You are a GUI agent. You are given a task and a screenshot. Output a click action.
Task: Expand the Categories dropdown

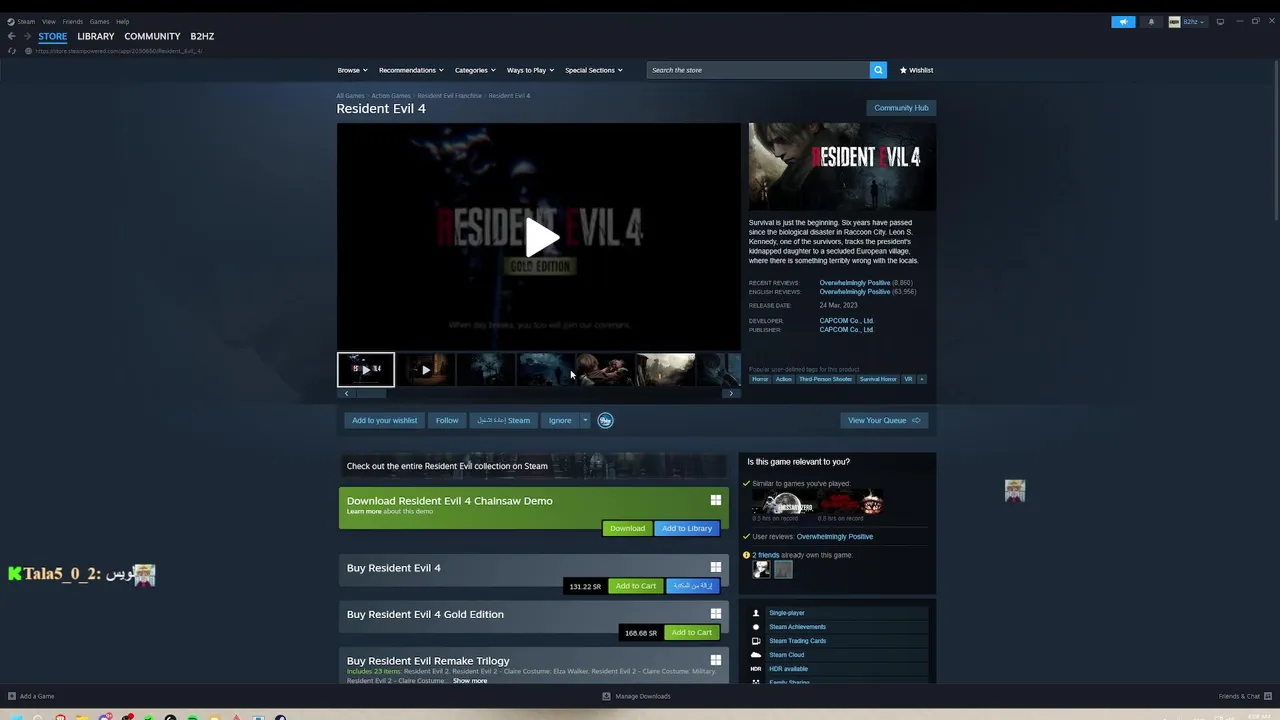tap(475, 70)
